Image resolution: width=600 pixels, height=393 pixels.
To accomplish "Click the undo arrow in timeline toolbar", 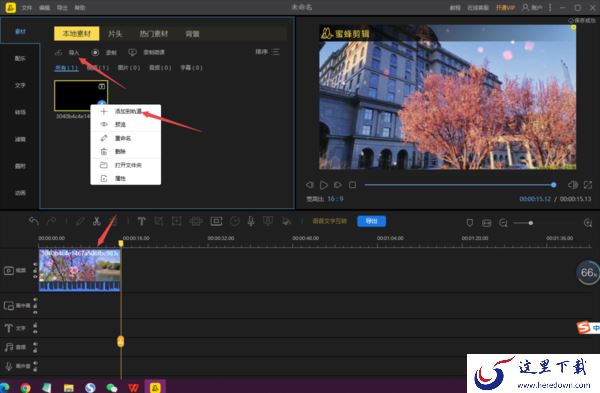I will [34, 221].
